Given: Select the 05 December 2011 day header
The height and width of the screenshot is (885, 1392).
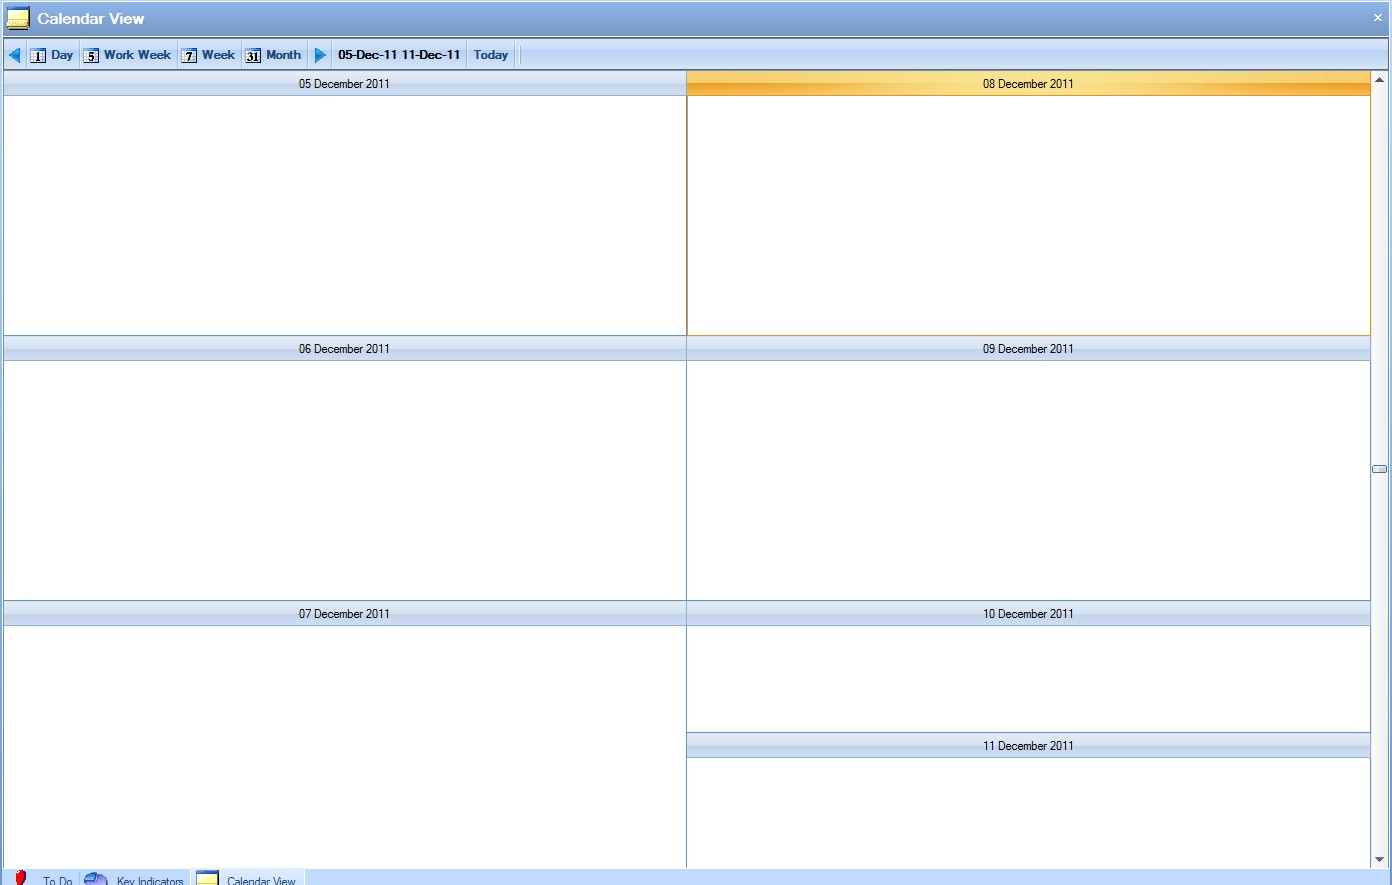Looking at the screenshot, I should coord(344,84).
